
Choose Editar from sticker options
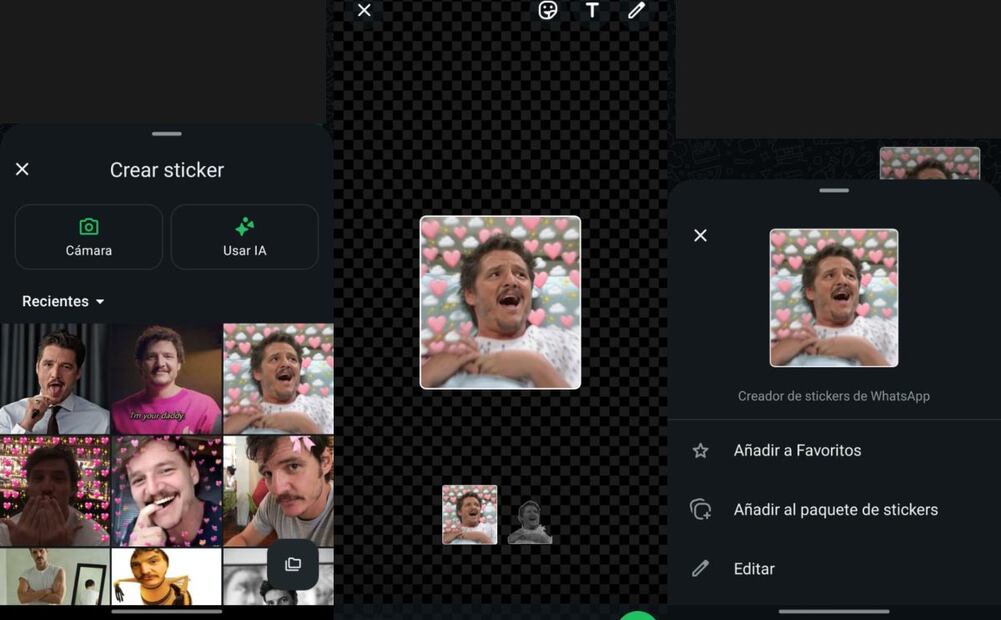pos(754,569)
